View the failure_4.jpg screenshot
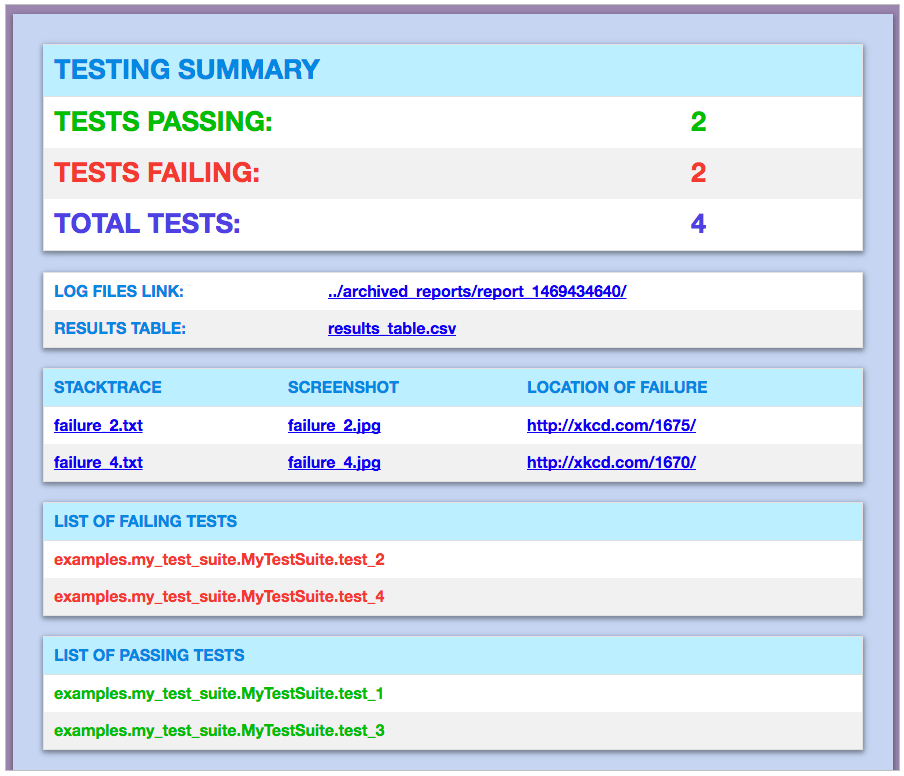 coord(334,462)
